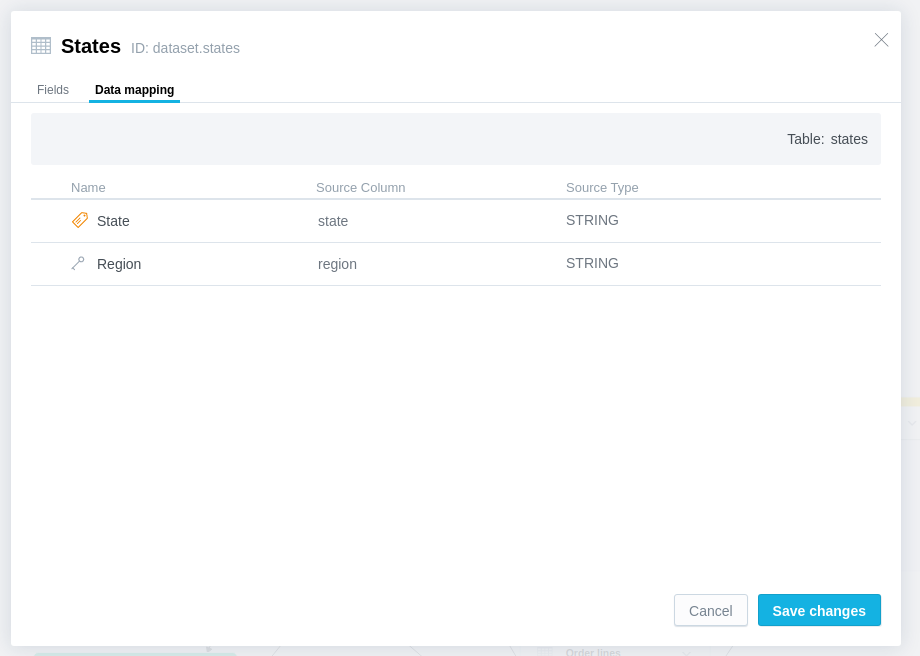Click the 'Table: states' label
The image size is (920, 656).
click(827, 139)
